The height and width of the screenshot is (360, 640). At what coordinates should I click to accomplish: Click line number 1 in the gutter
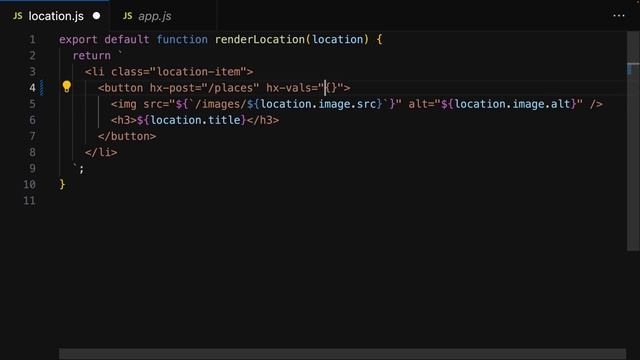[32, 40]
